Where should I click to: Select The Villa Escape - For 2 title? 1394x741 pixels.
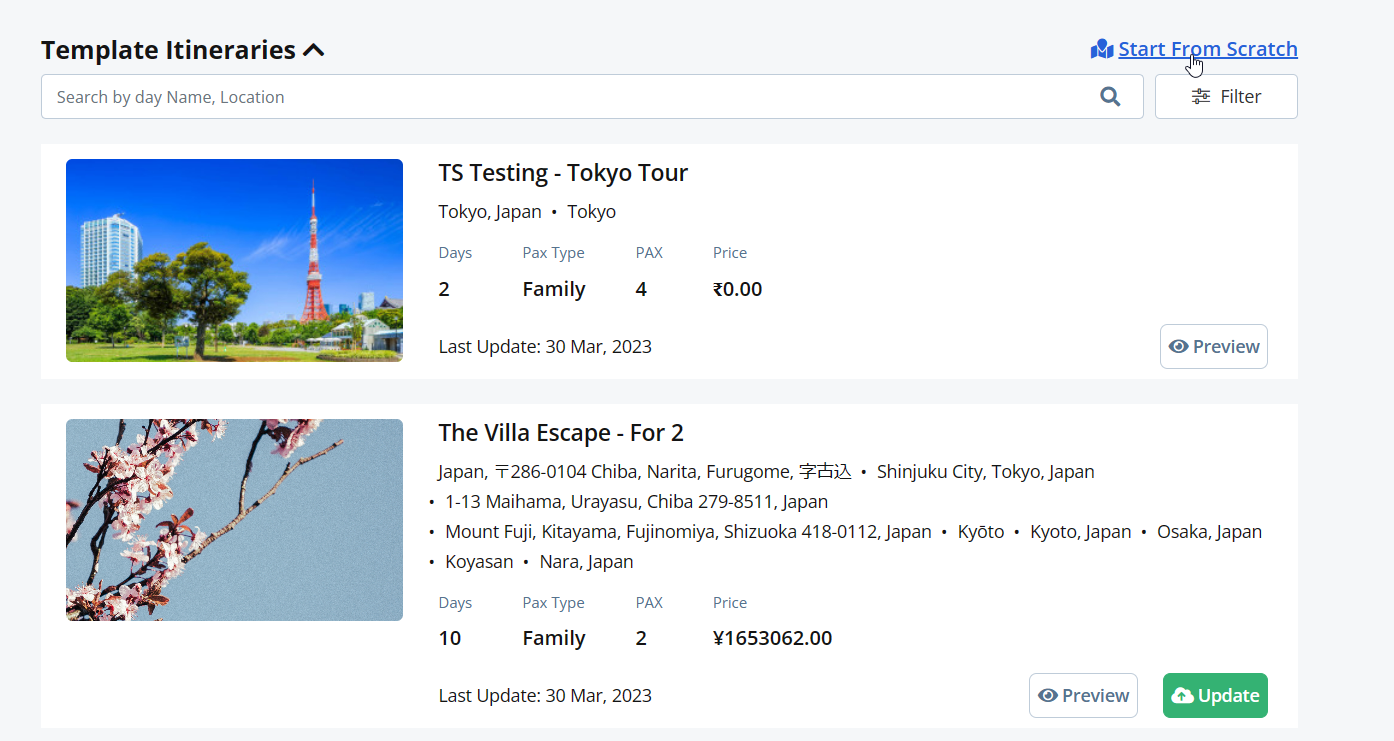pos(561,433)
